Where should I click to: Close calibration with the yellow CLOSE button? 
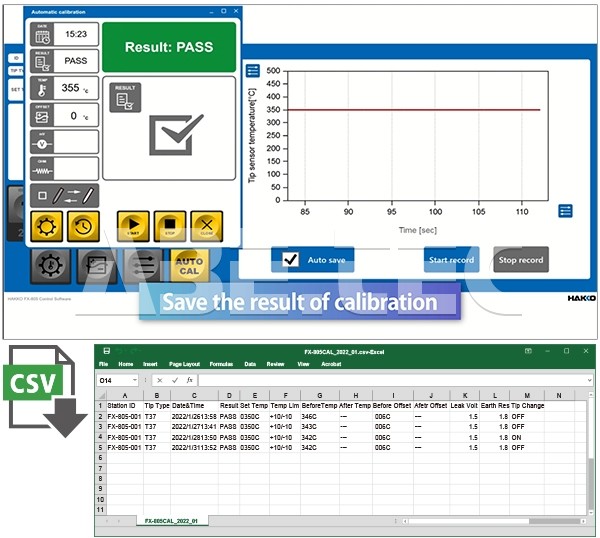(x=207, y=227)
